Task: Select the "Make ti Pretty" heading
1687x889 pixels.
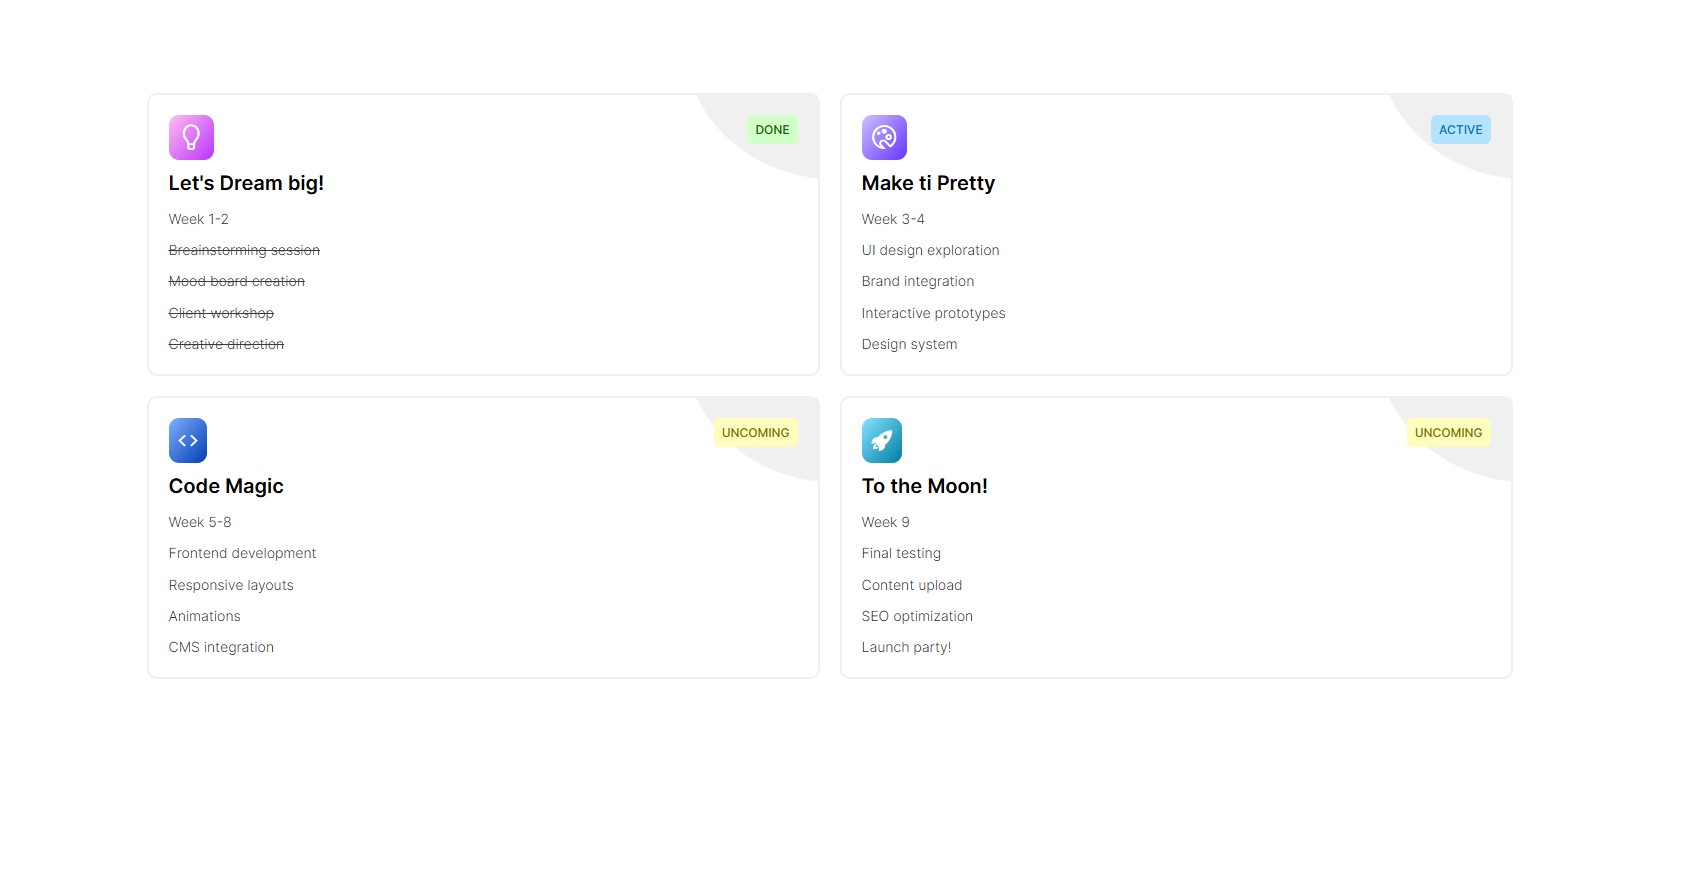Action: tap(928, 184)
